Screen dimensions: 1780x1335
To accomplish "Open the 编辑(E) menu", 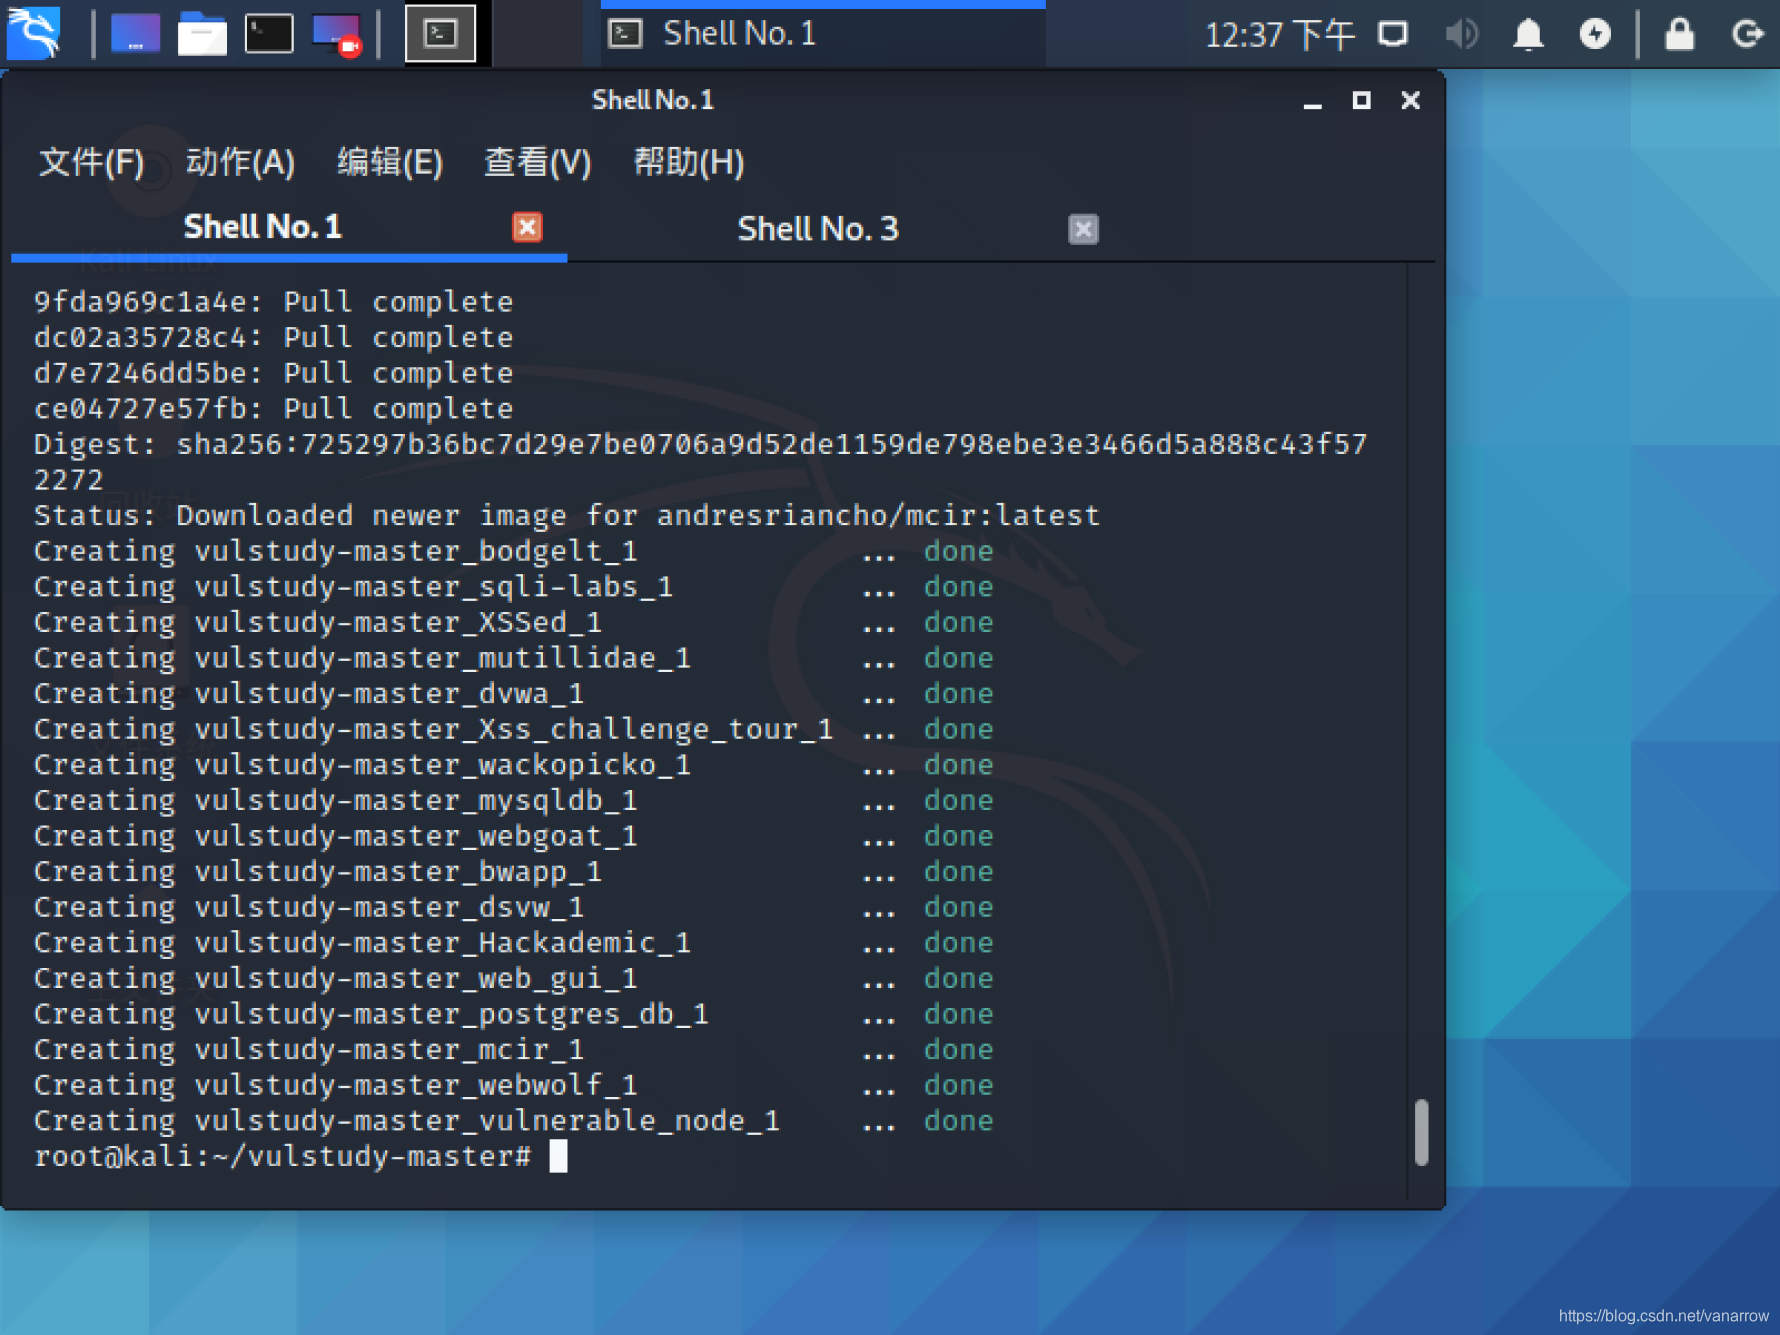I will (390, 162).
